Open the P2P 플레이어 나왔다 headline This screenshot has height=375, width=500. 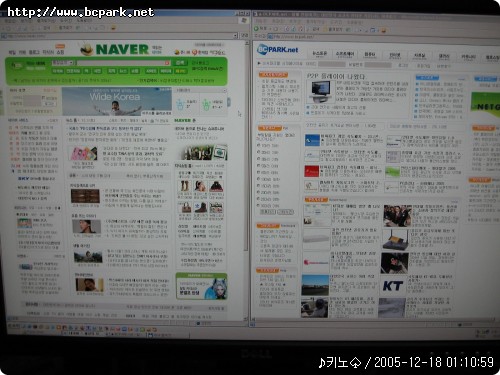pos(336,76)
